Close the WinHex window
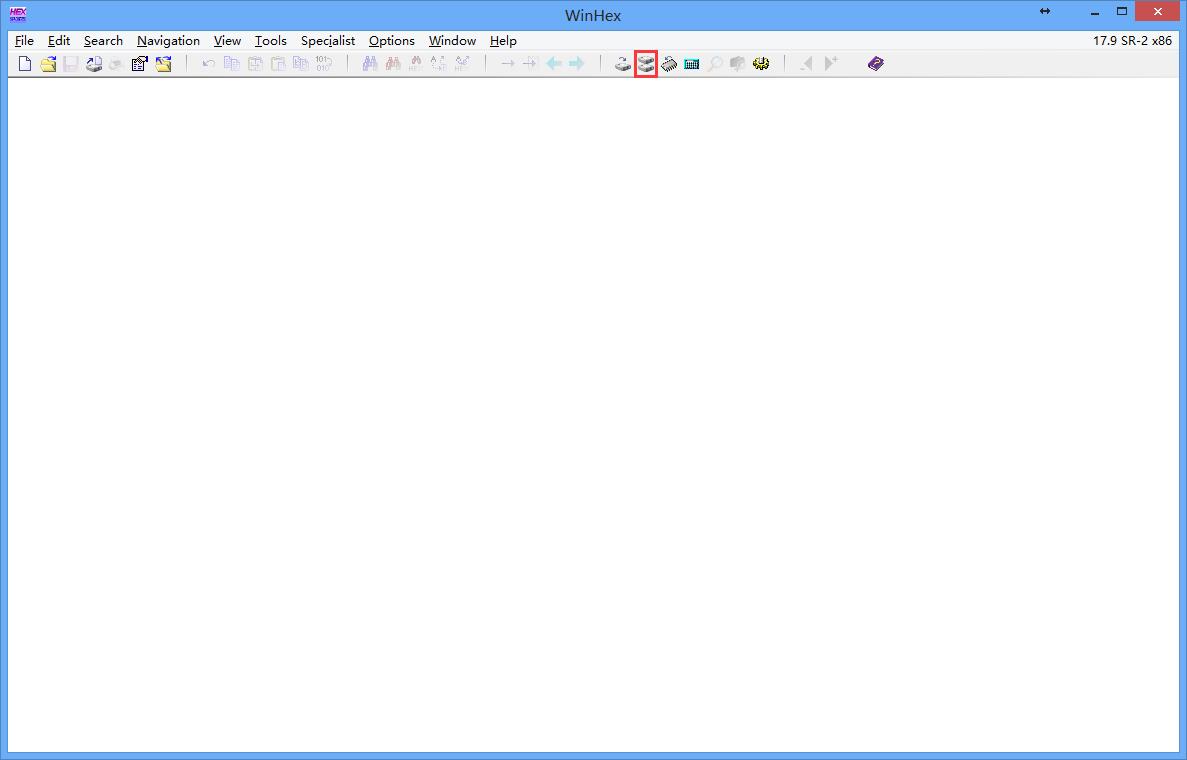Image resolution: width=1187 pixels, height=760 pixels. click(x=1157, y=11)
